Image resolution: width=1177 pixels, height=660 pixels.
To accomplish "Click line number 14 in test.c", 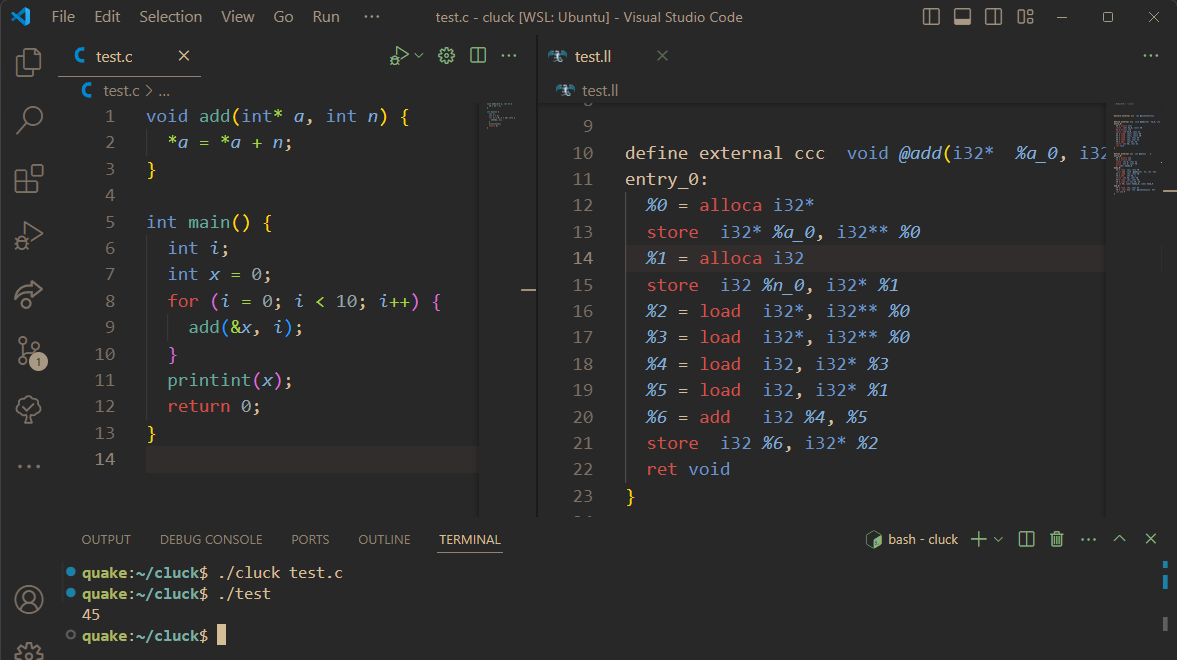I will (x=105, y=459).
